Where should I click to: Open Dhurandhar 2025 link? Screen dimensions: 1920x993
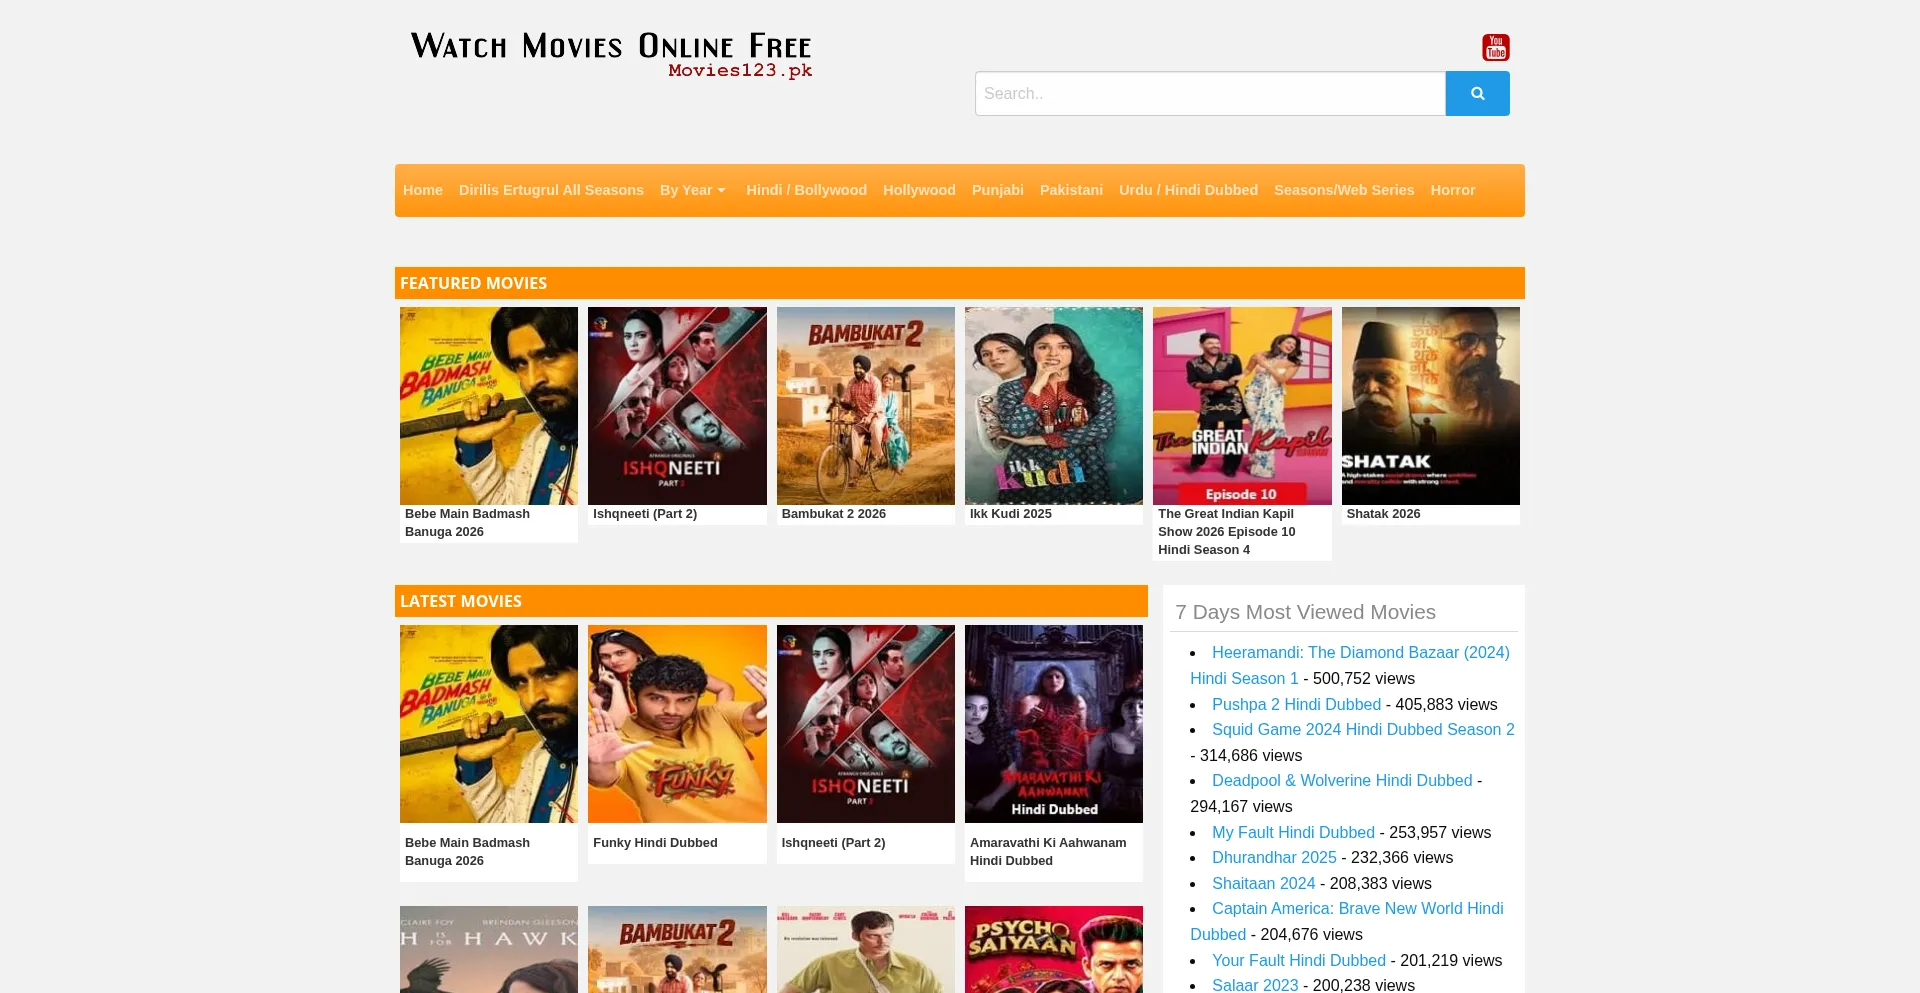point(1274,858)
